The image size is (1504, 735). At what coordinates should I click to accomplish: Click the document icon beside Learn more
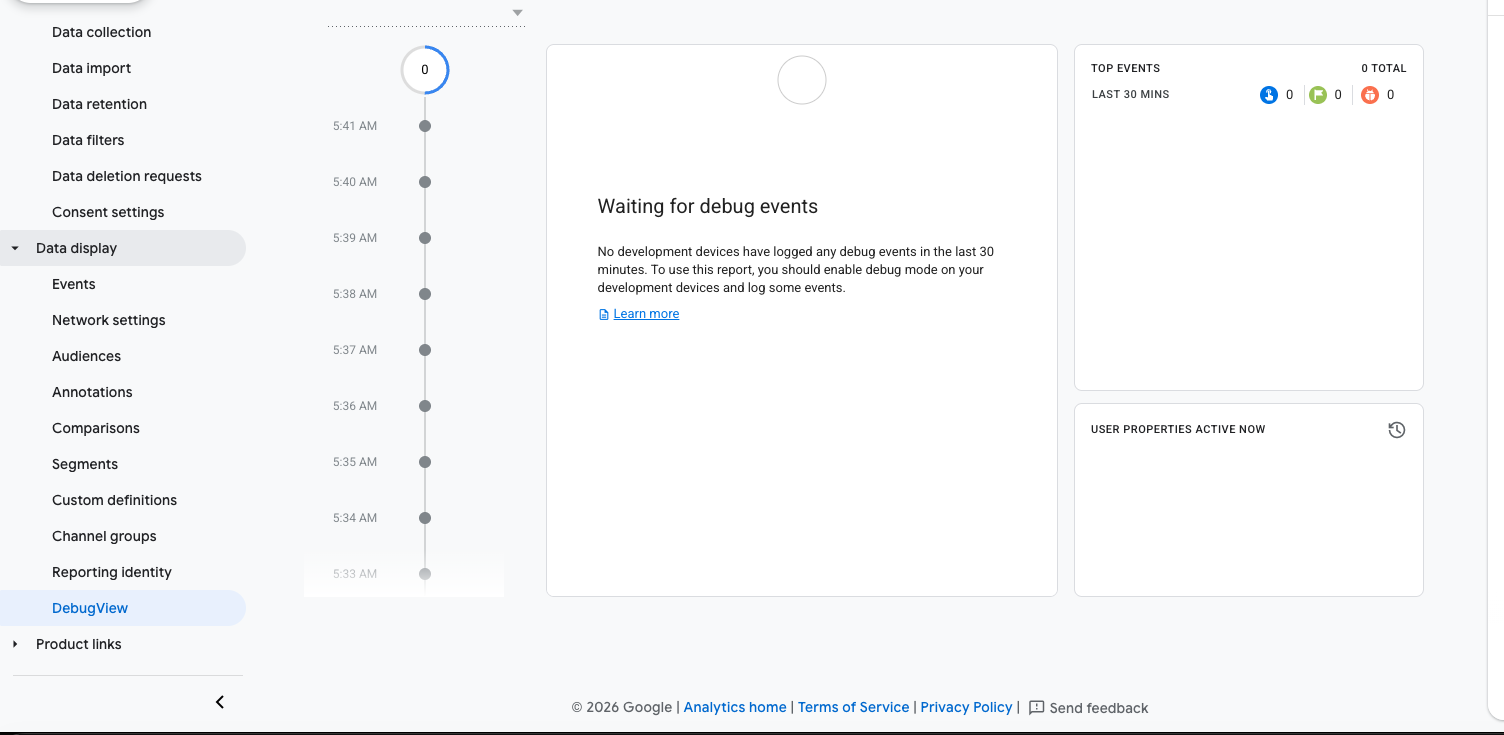click(603, 313)
